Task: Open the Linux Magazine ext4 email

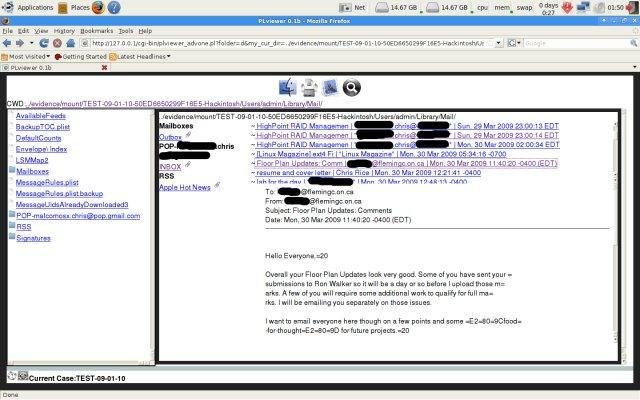Action: point(381,154)
